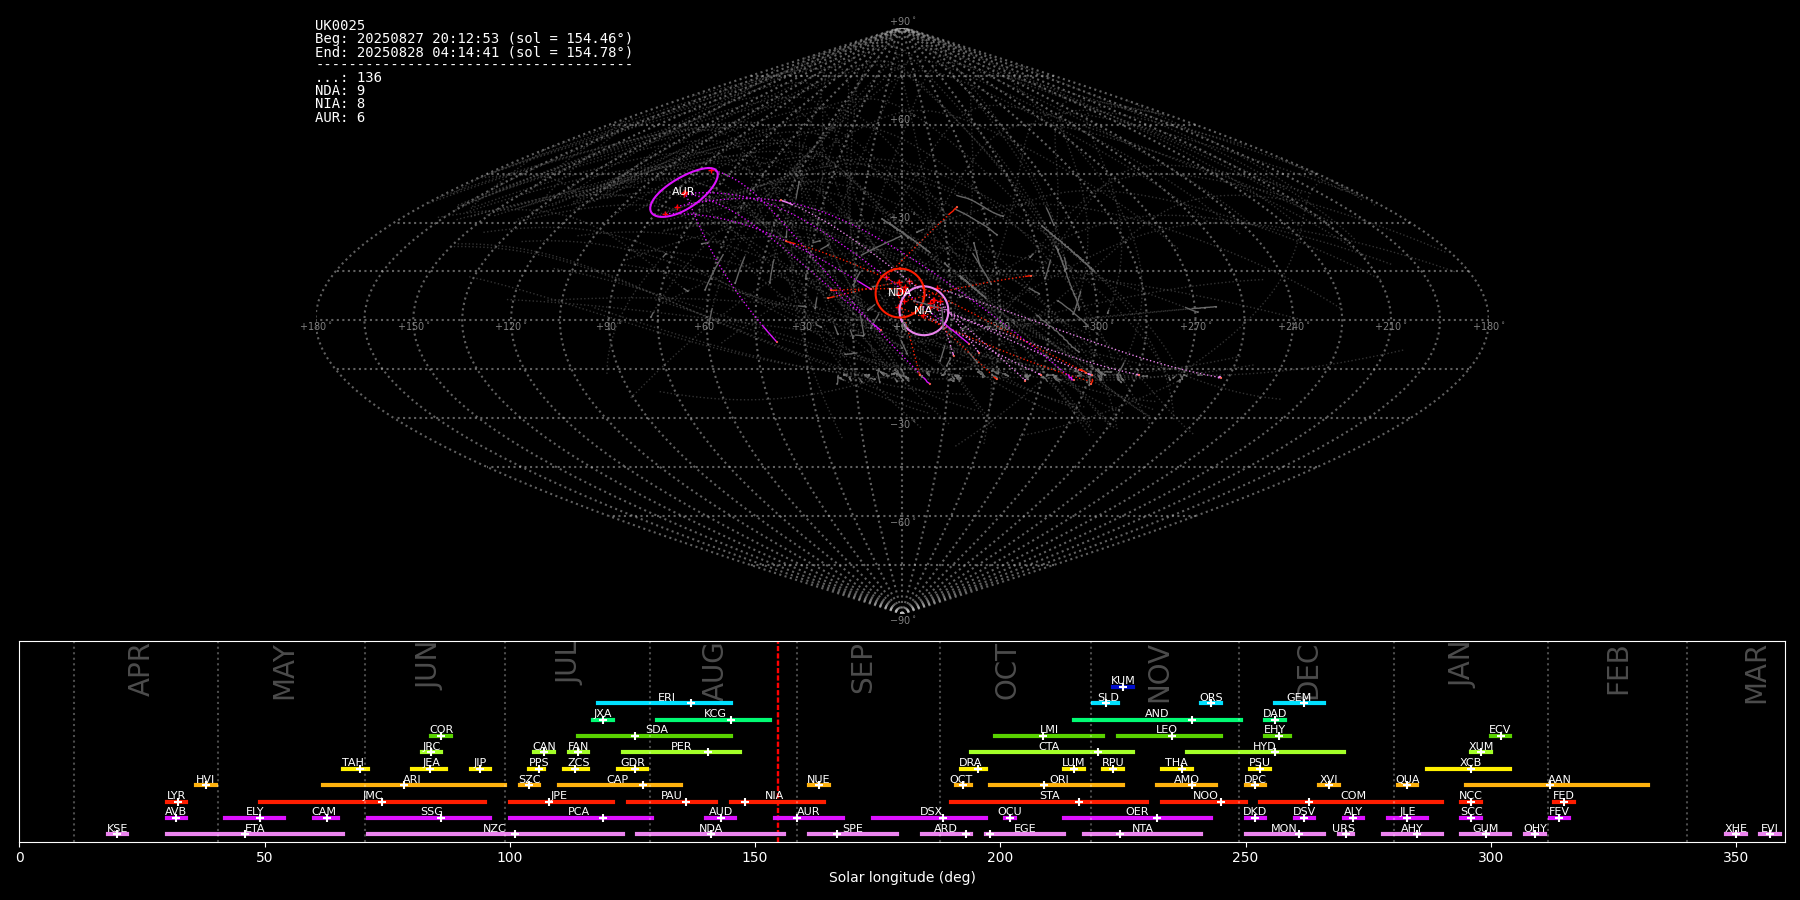Click the LEO shower bar in timeline

coord(1169,736)
